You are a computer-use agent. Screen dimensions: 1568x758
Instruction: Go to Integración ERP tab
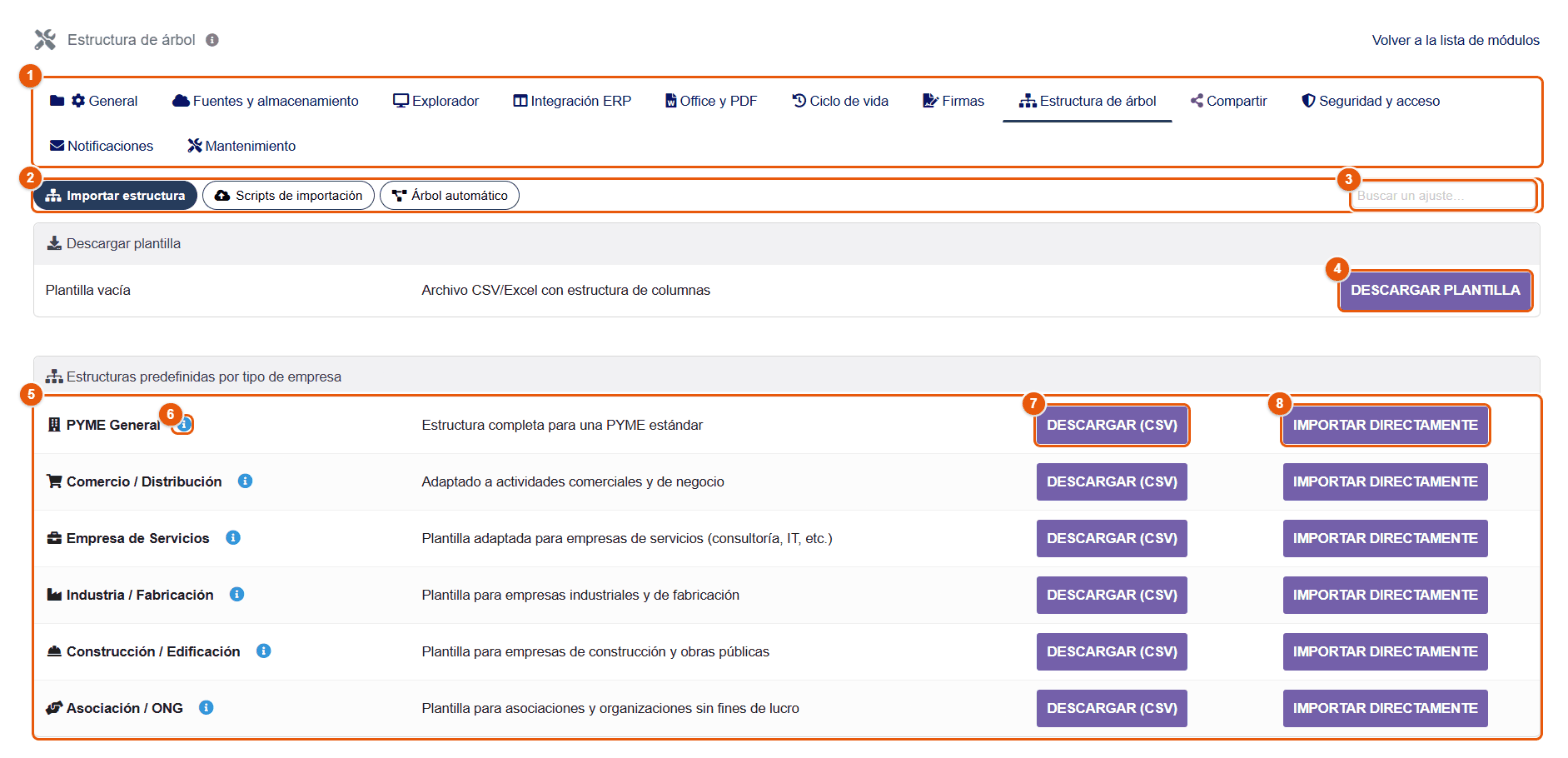tap(572, 101)
